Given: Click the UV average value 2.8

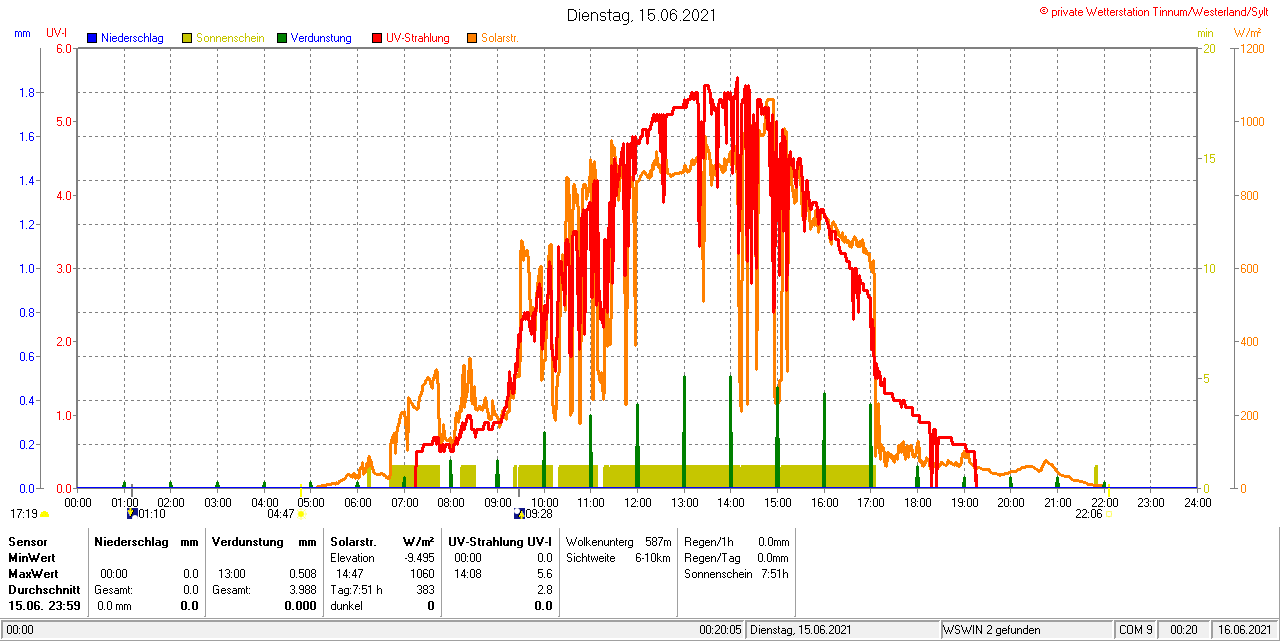Looking at the screenshot, I should (544, 589).
